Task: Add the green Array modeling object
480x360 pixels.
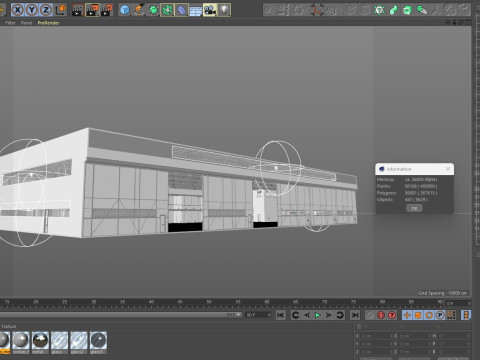Action: [x=167, y=10]
